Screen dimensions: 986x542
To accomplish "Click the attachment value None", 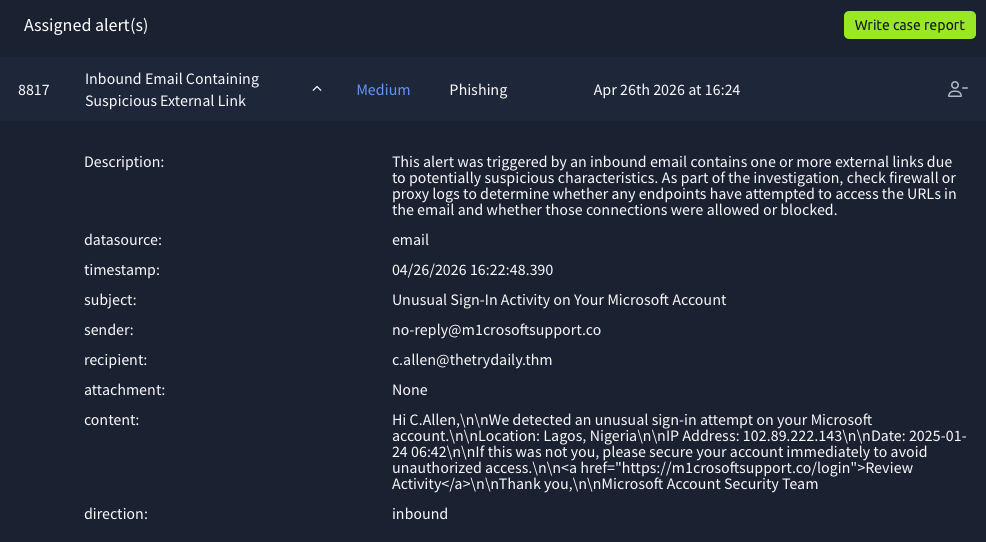I will (x=409, y=390).
